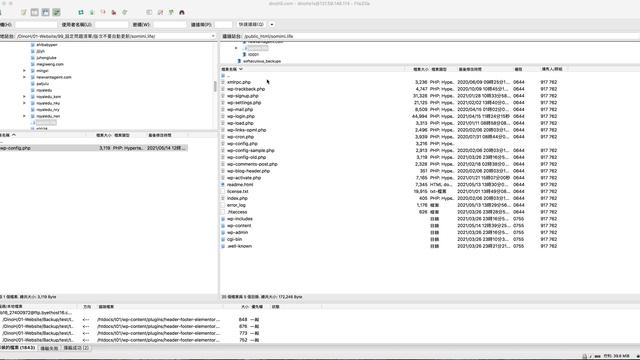Screen dimensions: 640x360
Task: Expand royaledu_nen folder in local tree
Action: (x=24, y=116)
